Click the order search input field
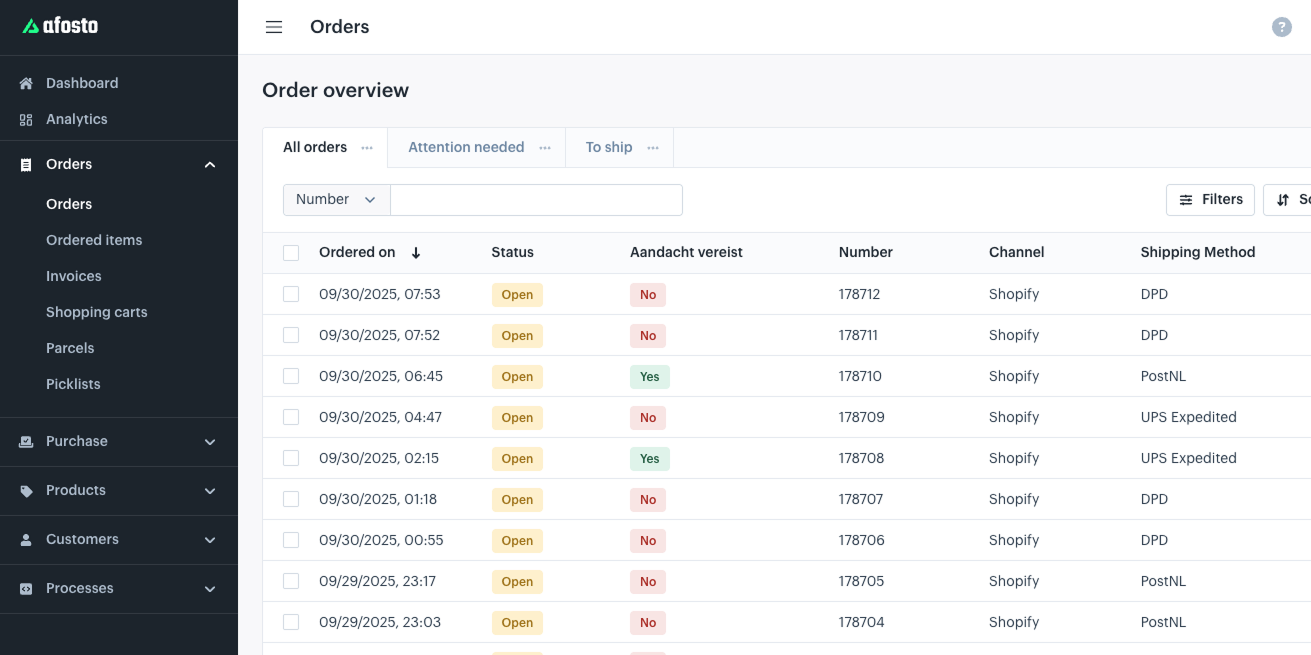 536,200
